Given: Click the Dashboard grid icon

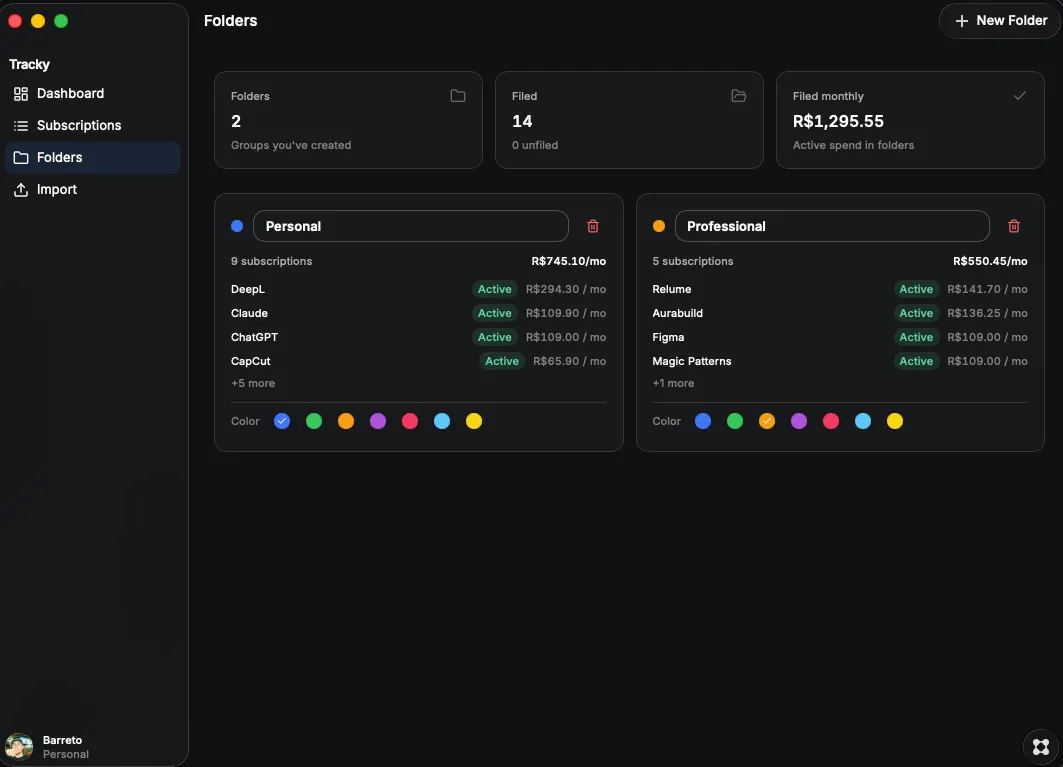Looking at the screenshot, I should 21,94.
